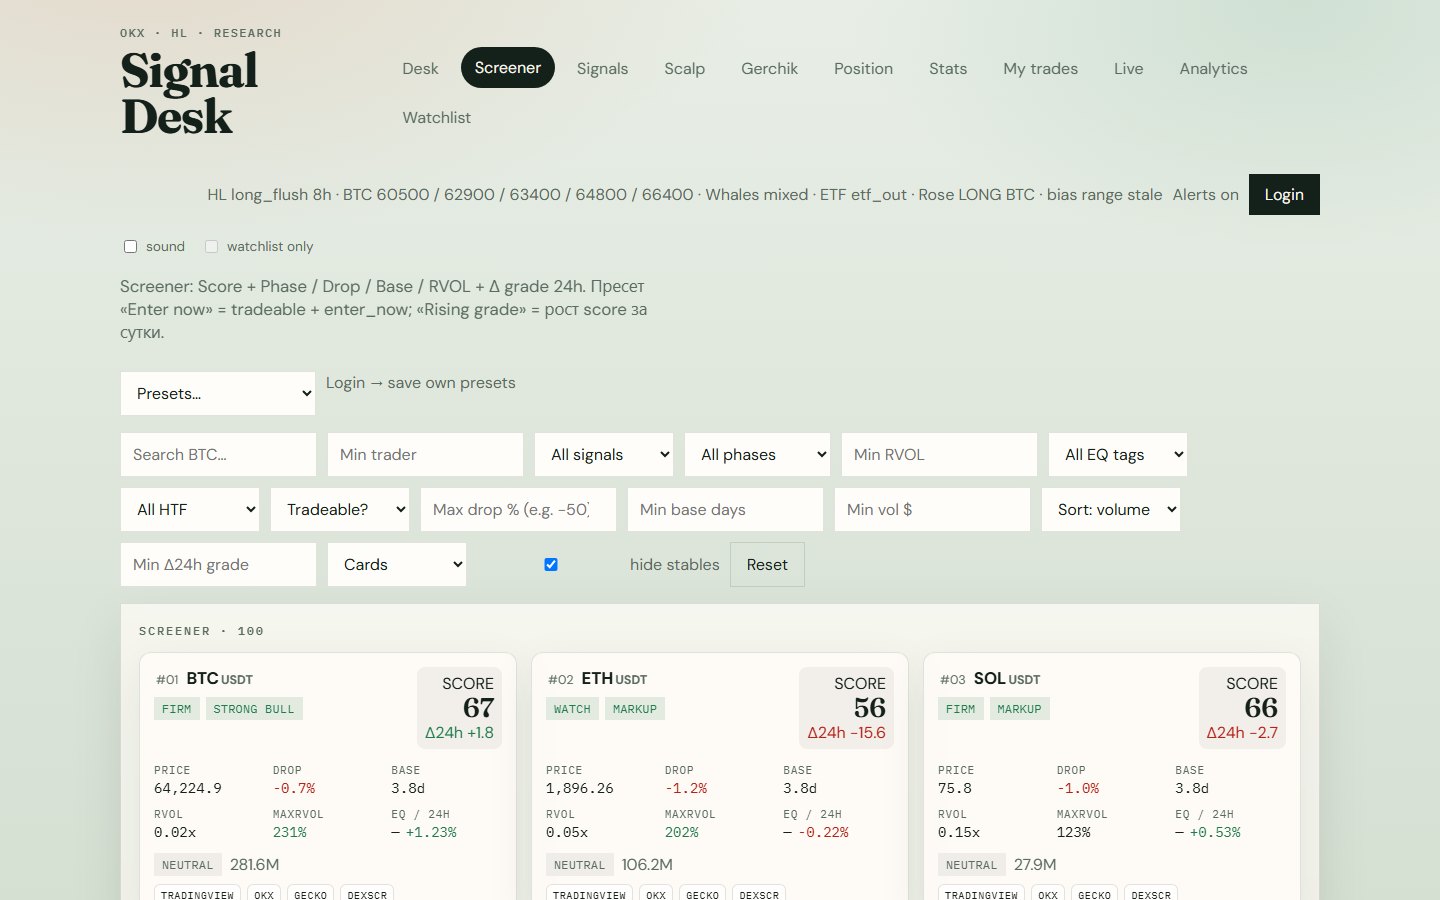Open DexScr link on BTC card
This screenshot has width=1440, height=900.
(x=367, y=895)
